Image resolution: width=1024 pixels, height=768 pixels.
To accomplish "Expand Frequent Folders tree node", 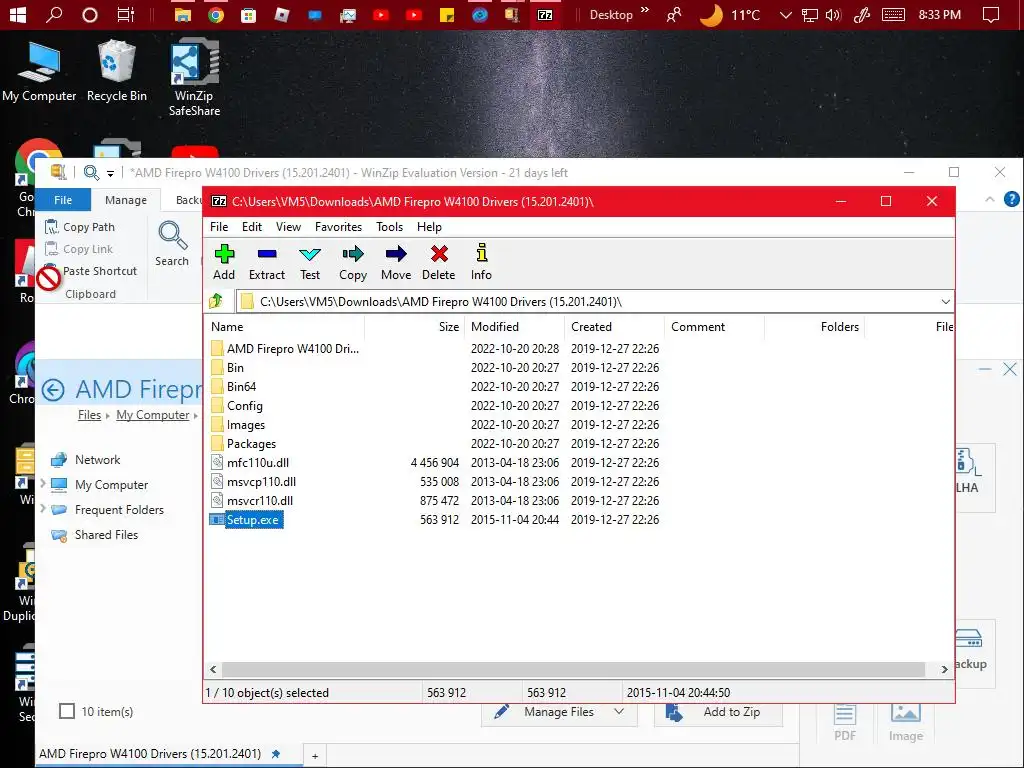I will (x=43, y=508).
